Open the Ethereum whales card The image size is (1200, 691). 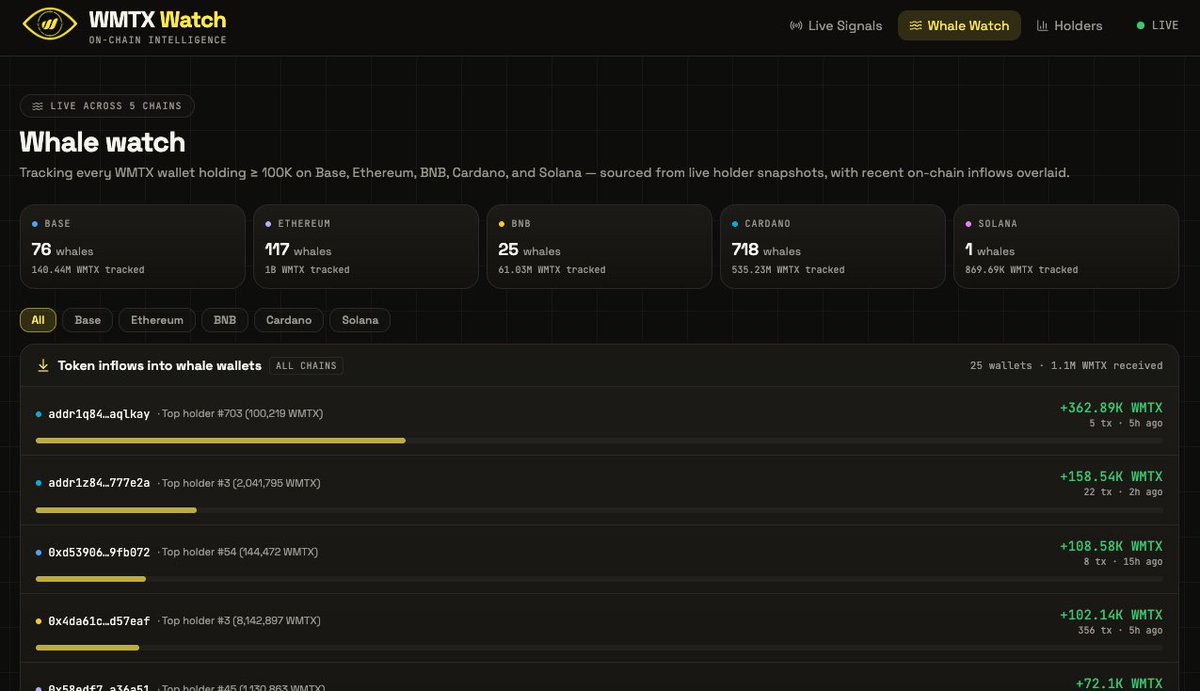click(365, 247)
